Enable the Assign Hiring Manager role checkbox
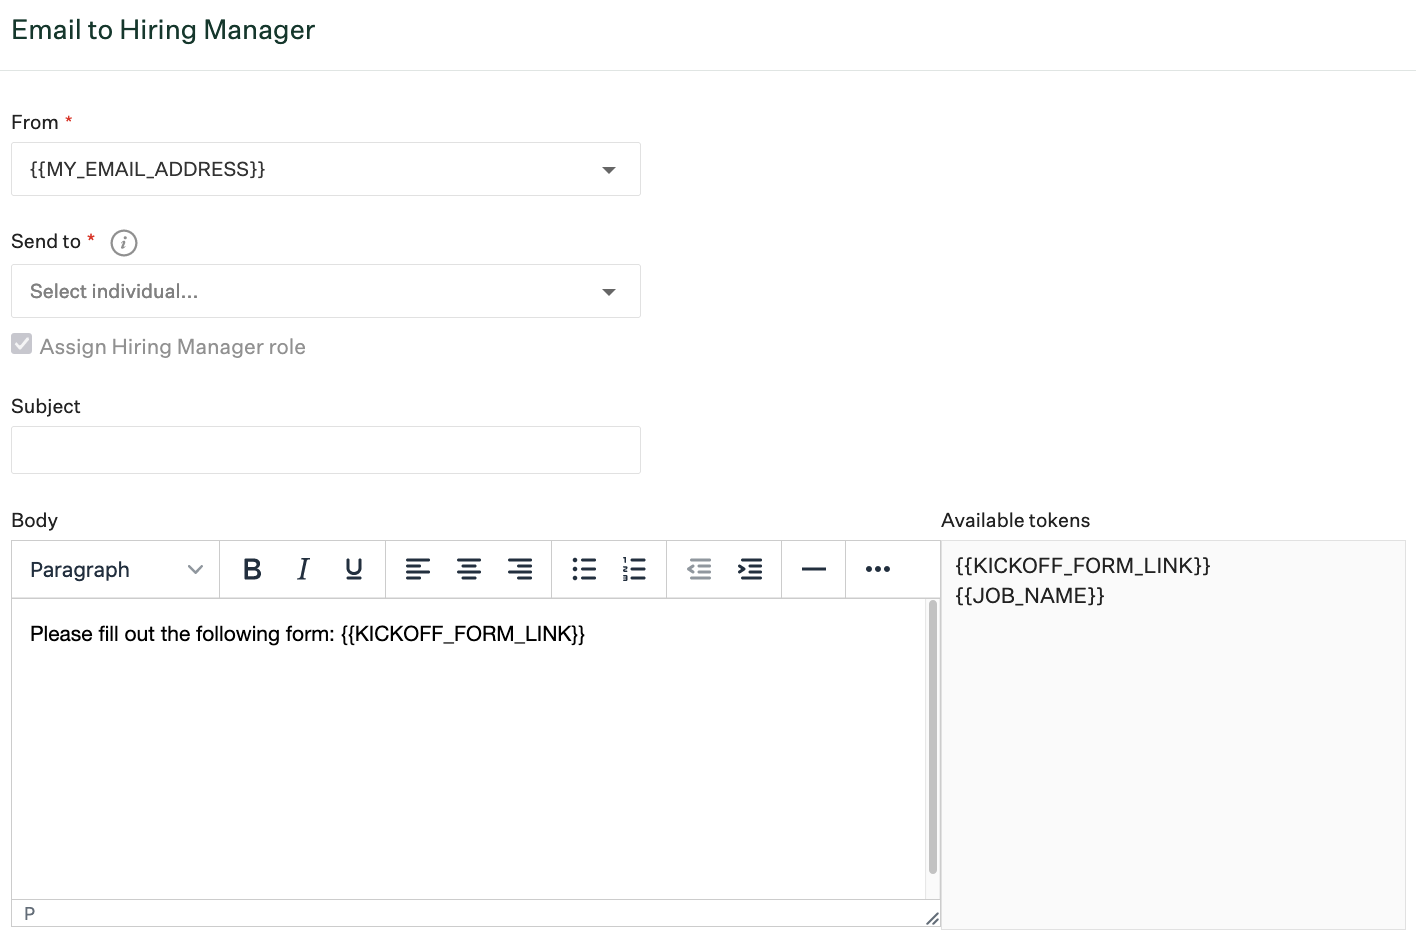This screenshot has width=1416, height=938. [x=21, y=343]
